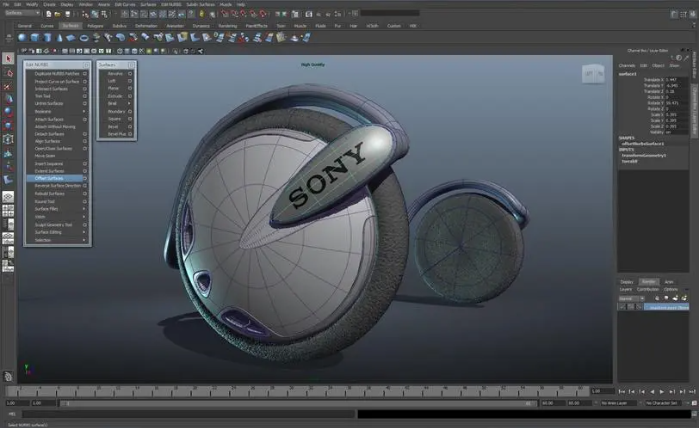Open option box for Duplicate NURBS Patches

click(x=85, y=74)
